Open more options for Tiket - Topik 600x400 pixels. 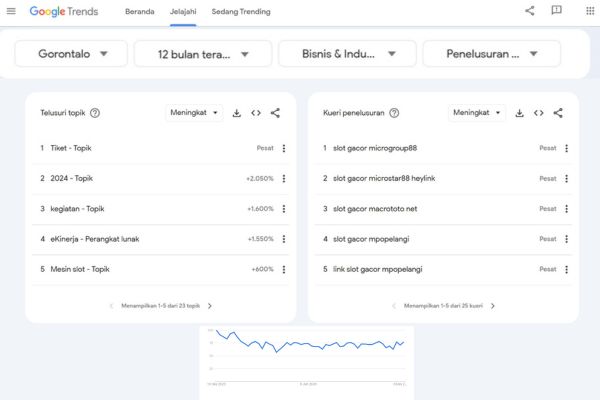pos(284,149)
